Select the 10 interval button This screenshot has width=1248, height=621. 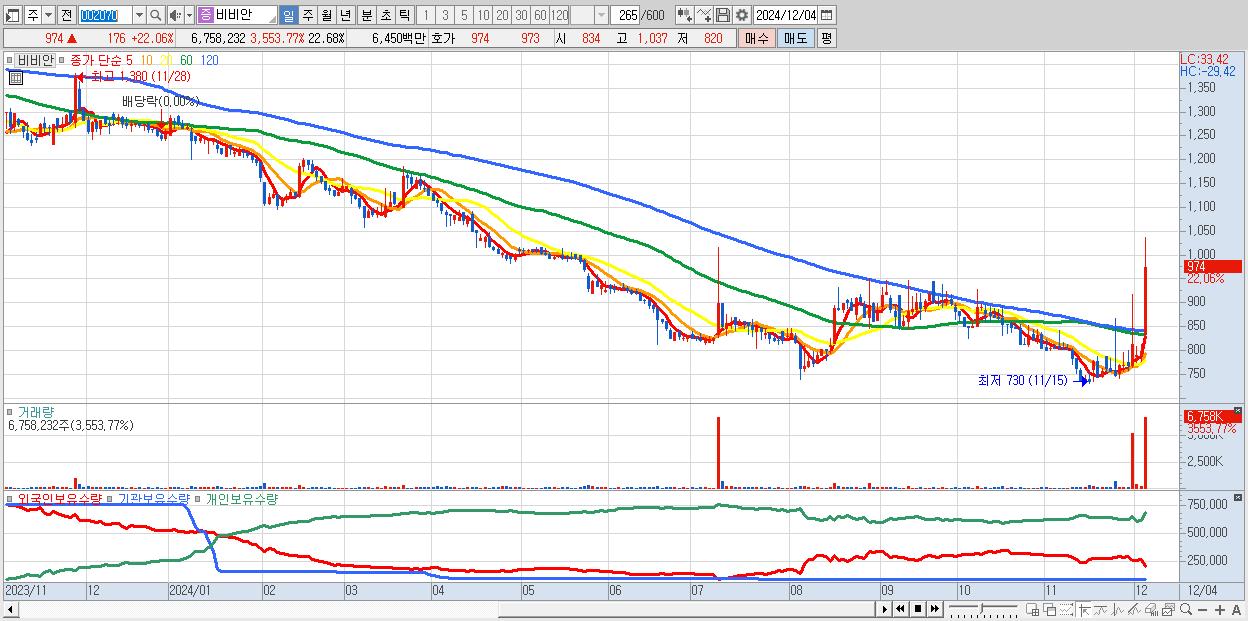(x=483, y=15)
